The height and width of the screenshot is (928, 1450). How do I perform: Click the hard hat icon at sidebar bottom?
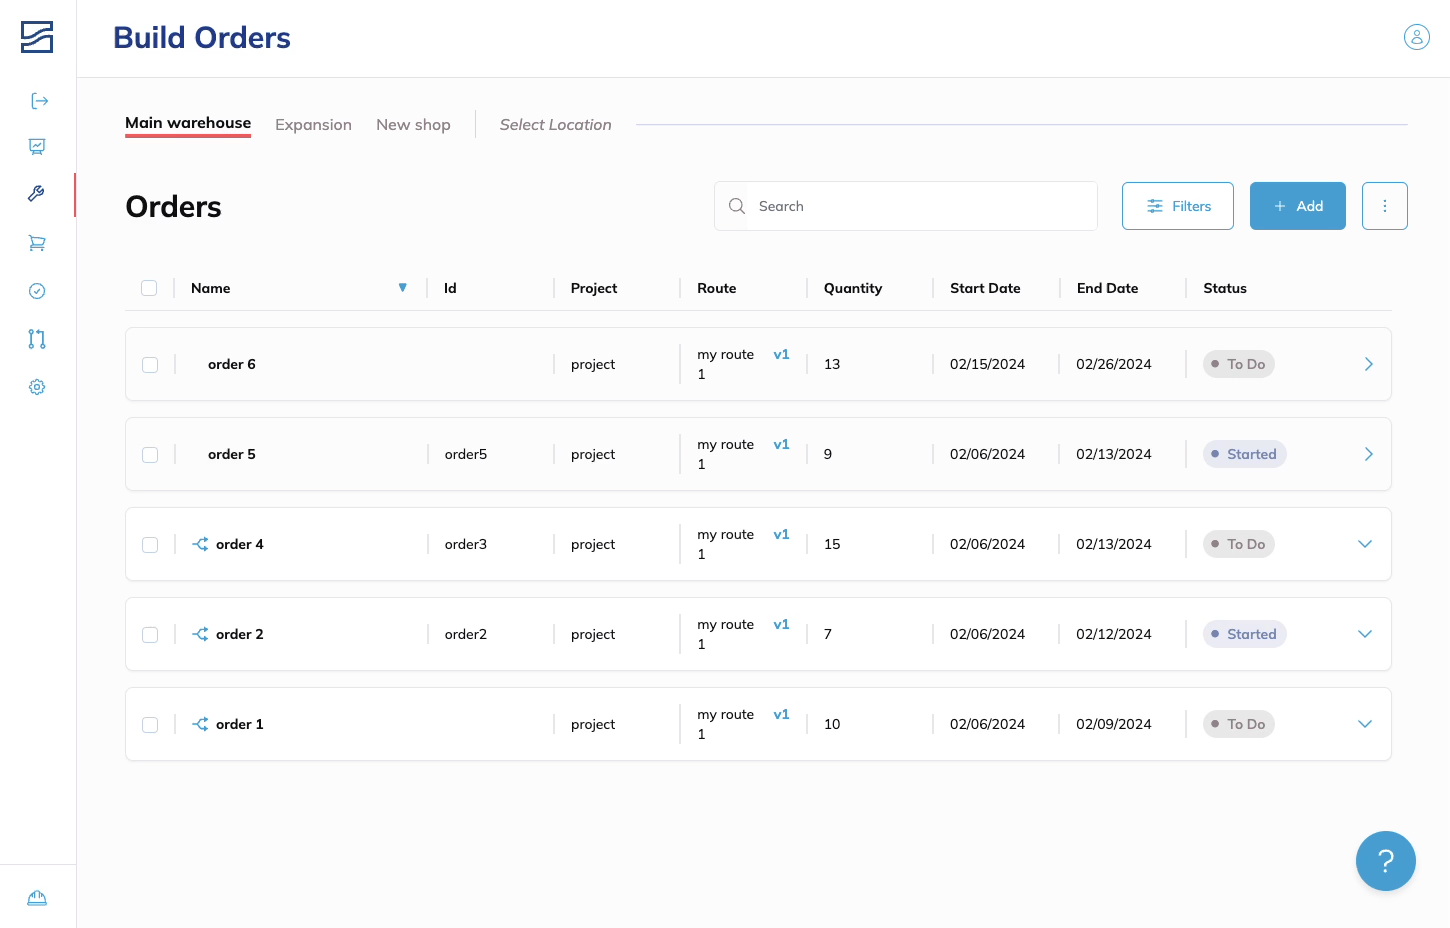tap(37, 897)
